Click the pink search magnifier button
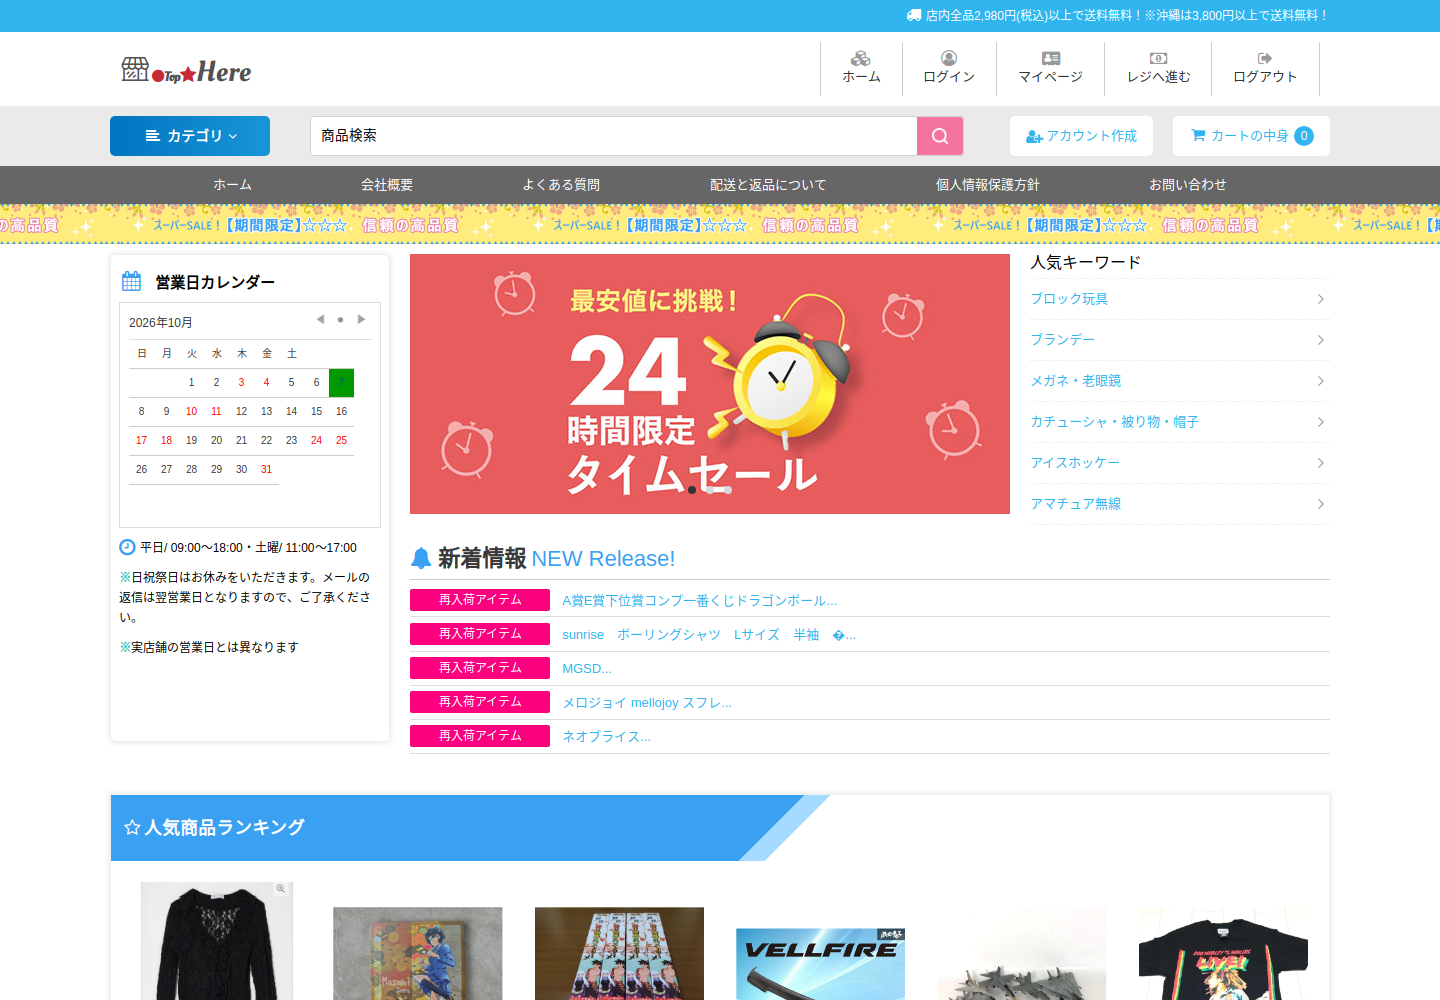This screenshot has height=1000, width=1440. coord(940,136)
